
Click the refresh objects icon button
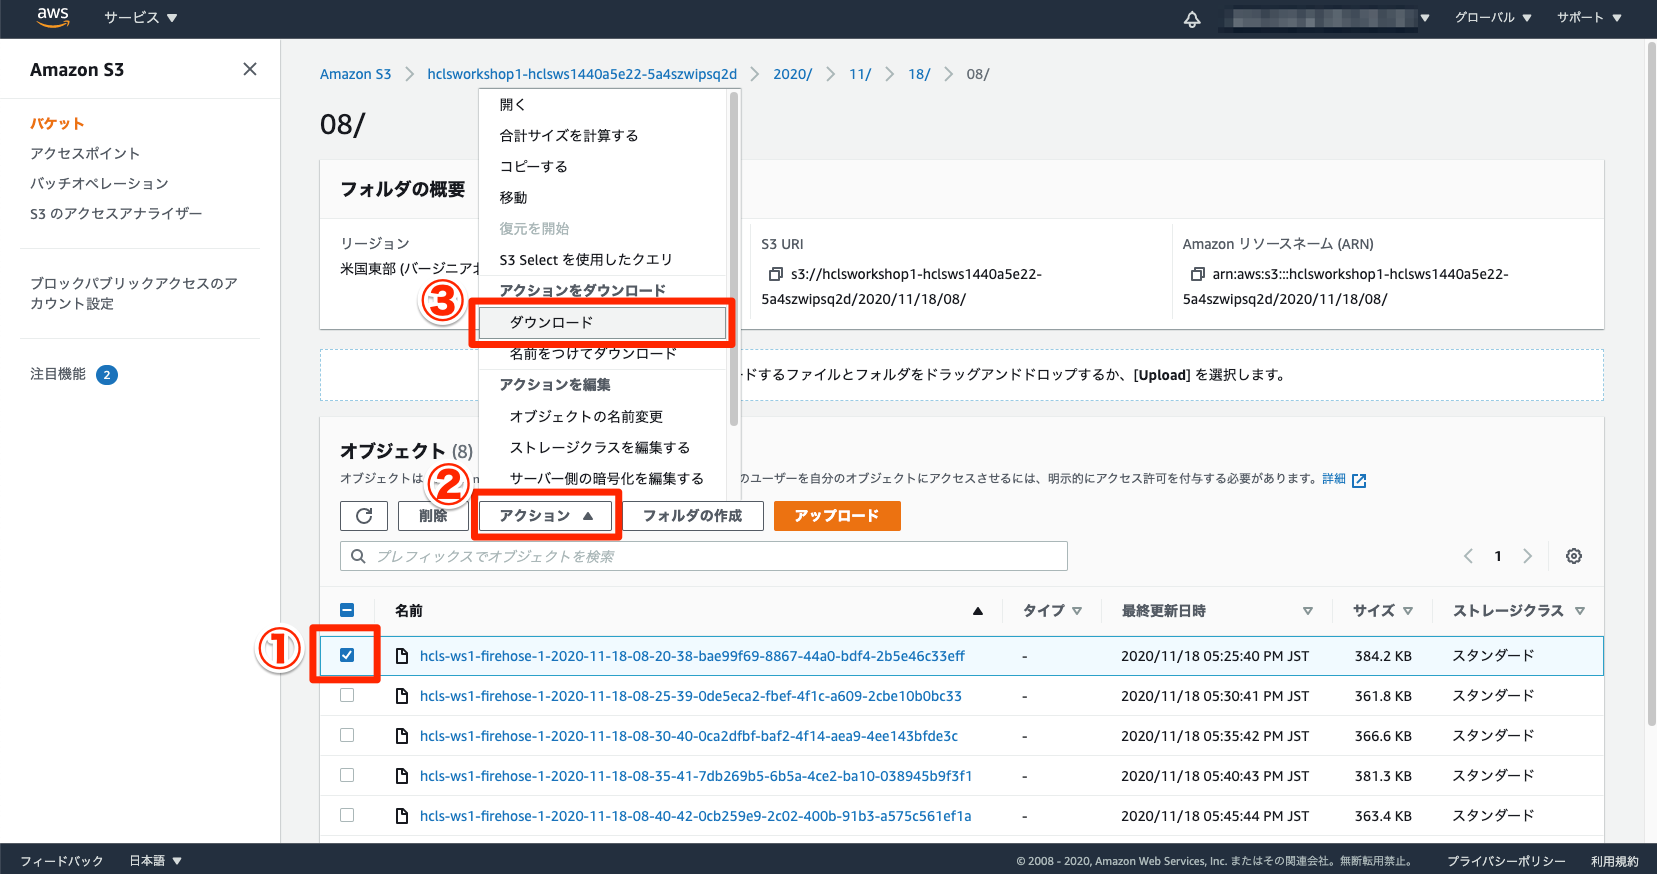tap(364, 516)
